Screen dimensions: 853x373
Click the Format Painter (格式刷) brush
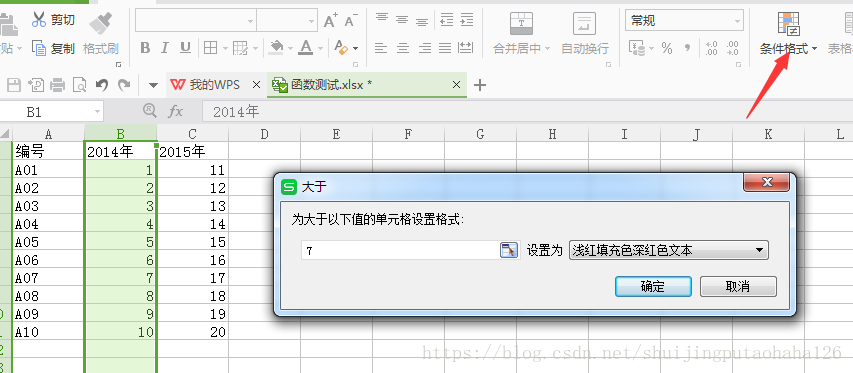coord(101,35)
